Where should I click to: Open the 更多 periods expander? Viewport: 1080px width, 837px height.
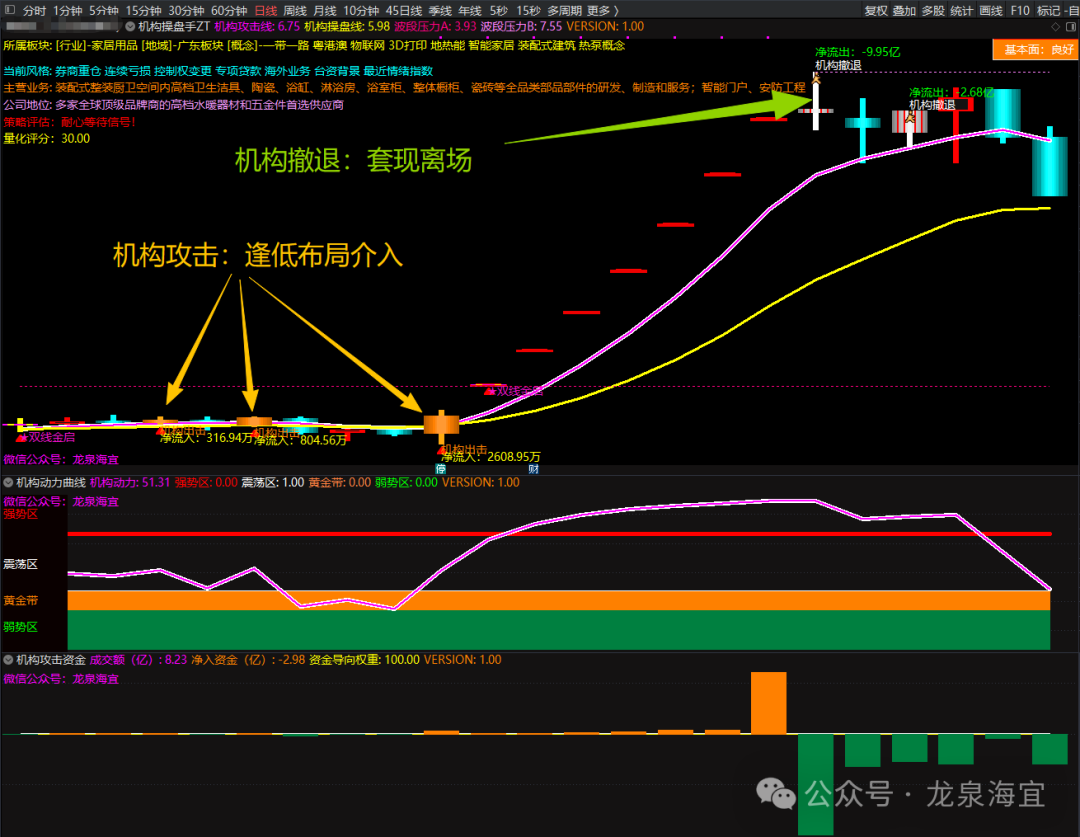point(603,10)
